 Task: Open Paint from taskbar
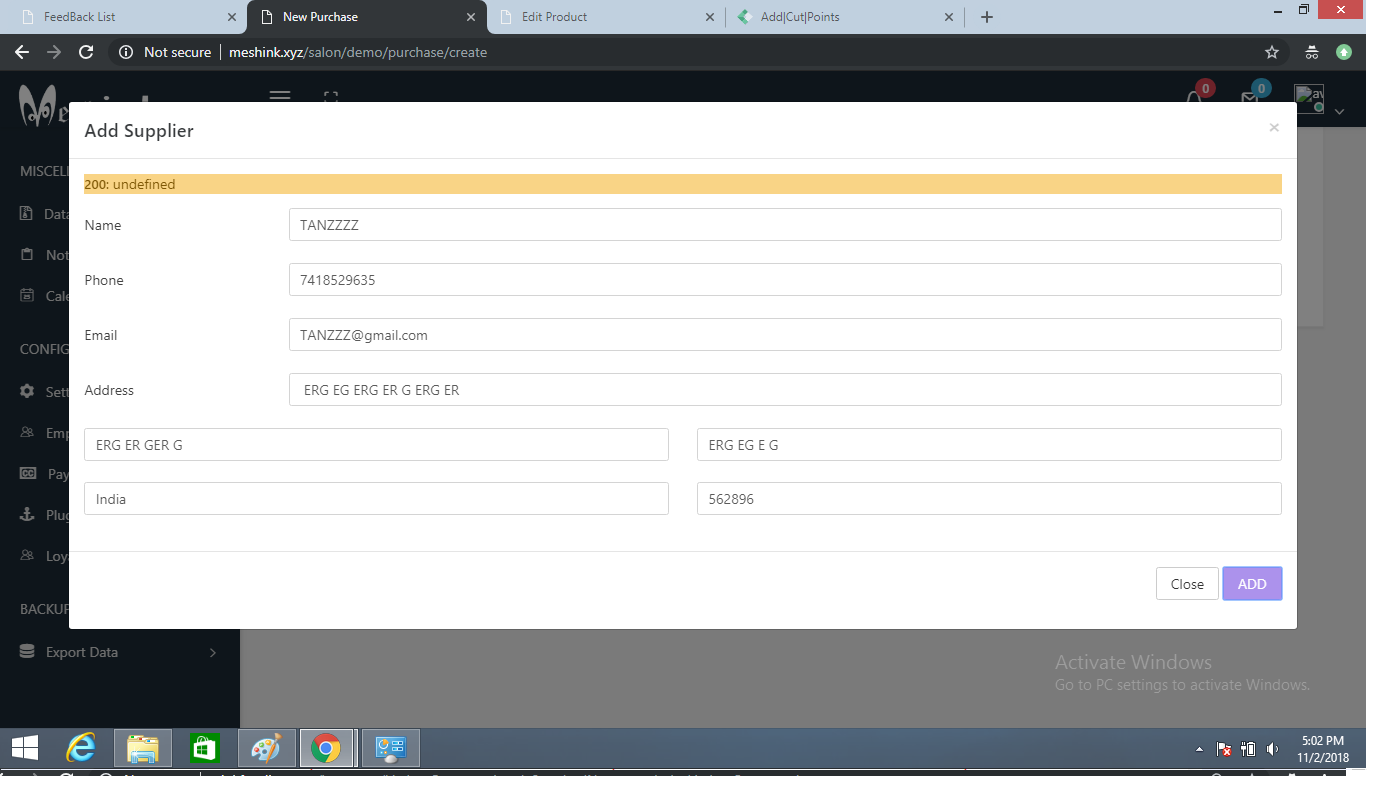(x=266, y=748)
